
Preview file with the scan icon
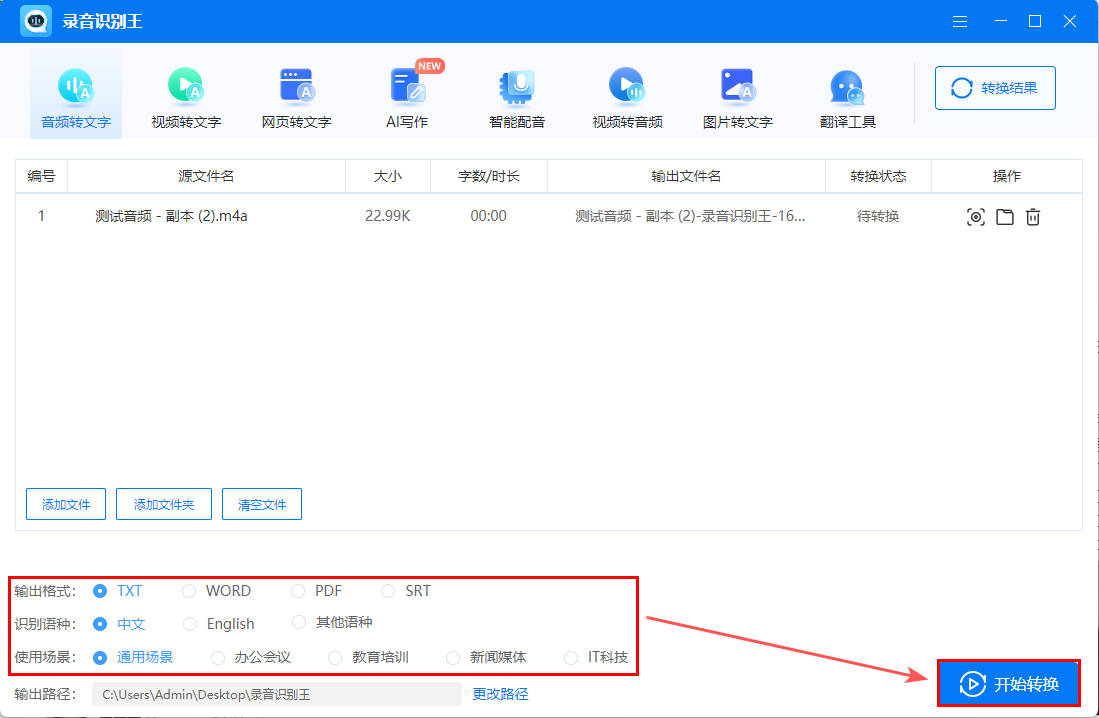tap(976, 216)
